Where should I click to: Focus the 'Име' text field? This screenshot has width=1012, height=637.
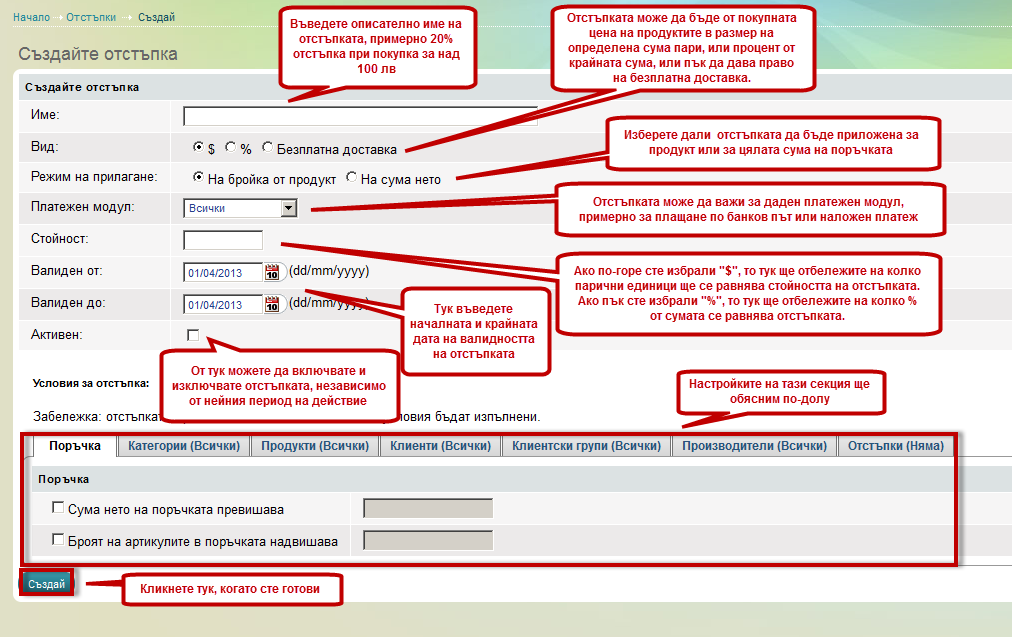coord(360,116)
